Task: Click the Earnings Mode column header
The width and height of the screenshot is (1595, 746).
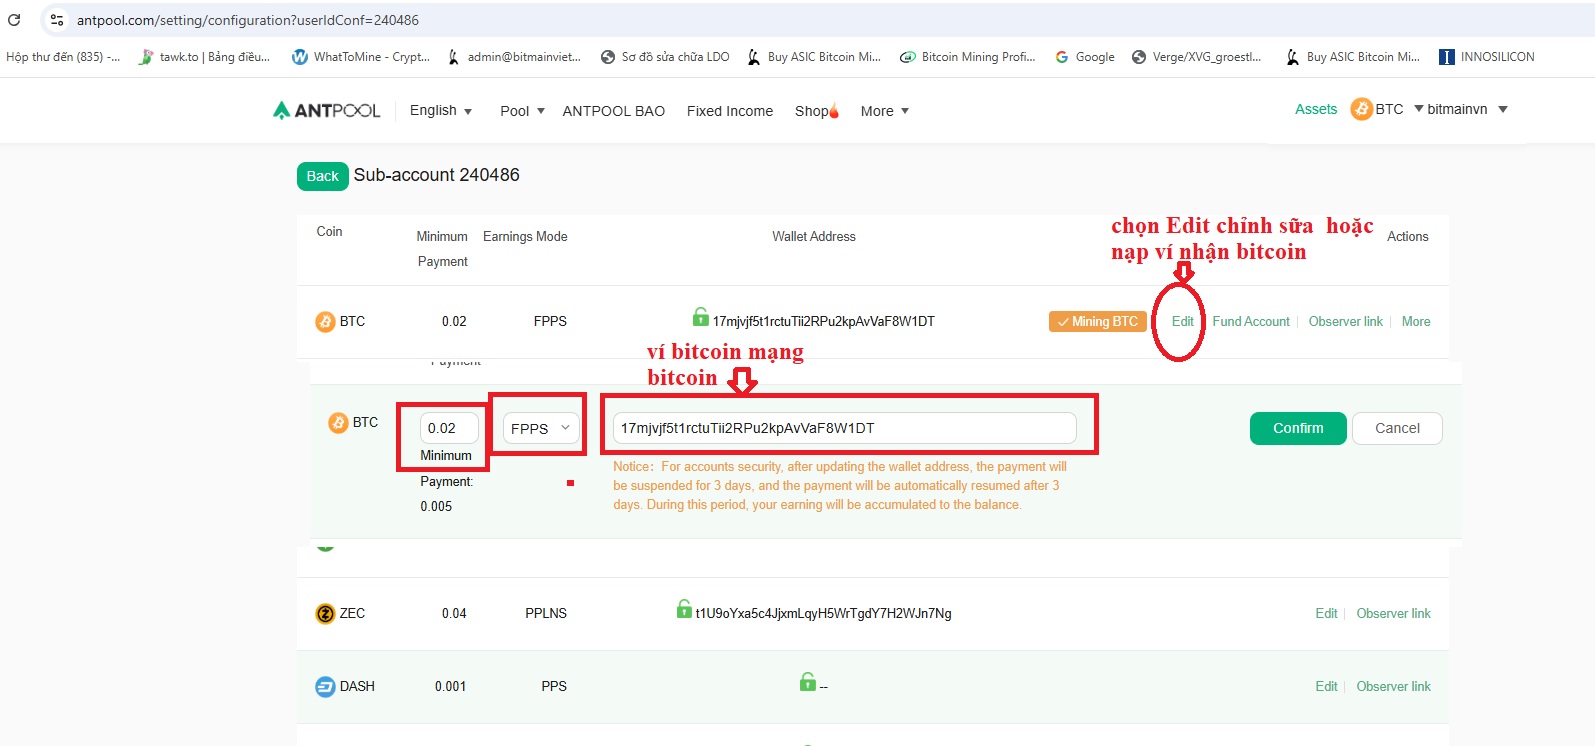Action: pos(525,236)
